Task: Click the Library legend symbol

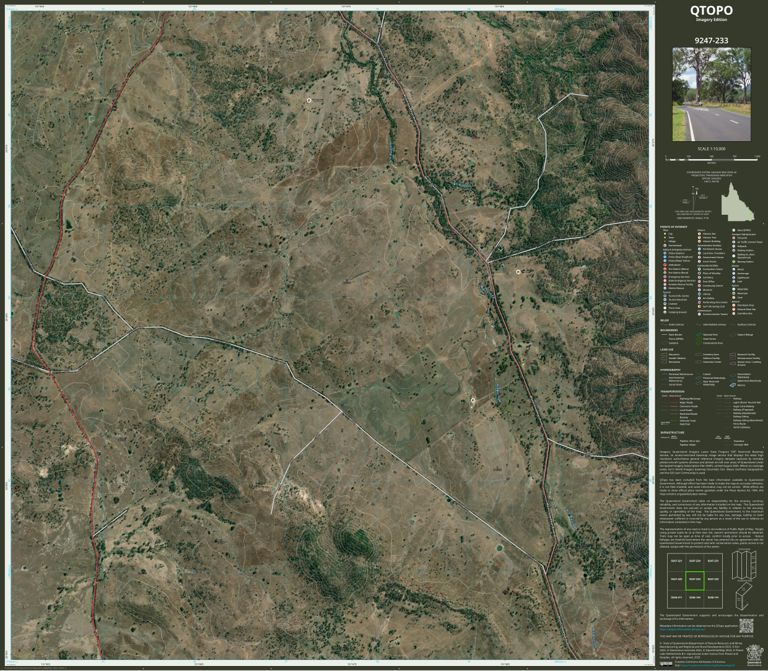Action: point(699,294)
